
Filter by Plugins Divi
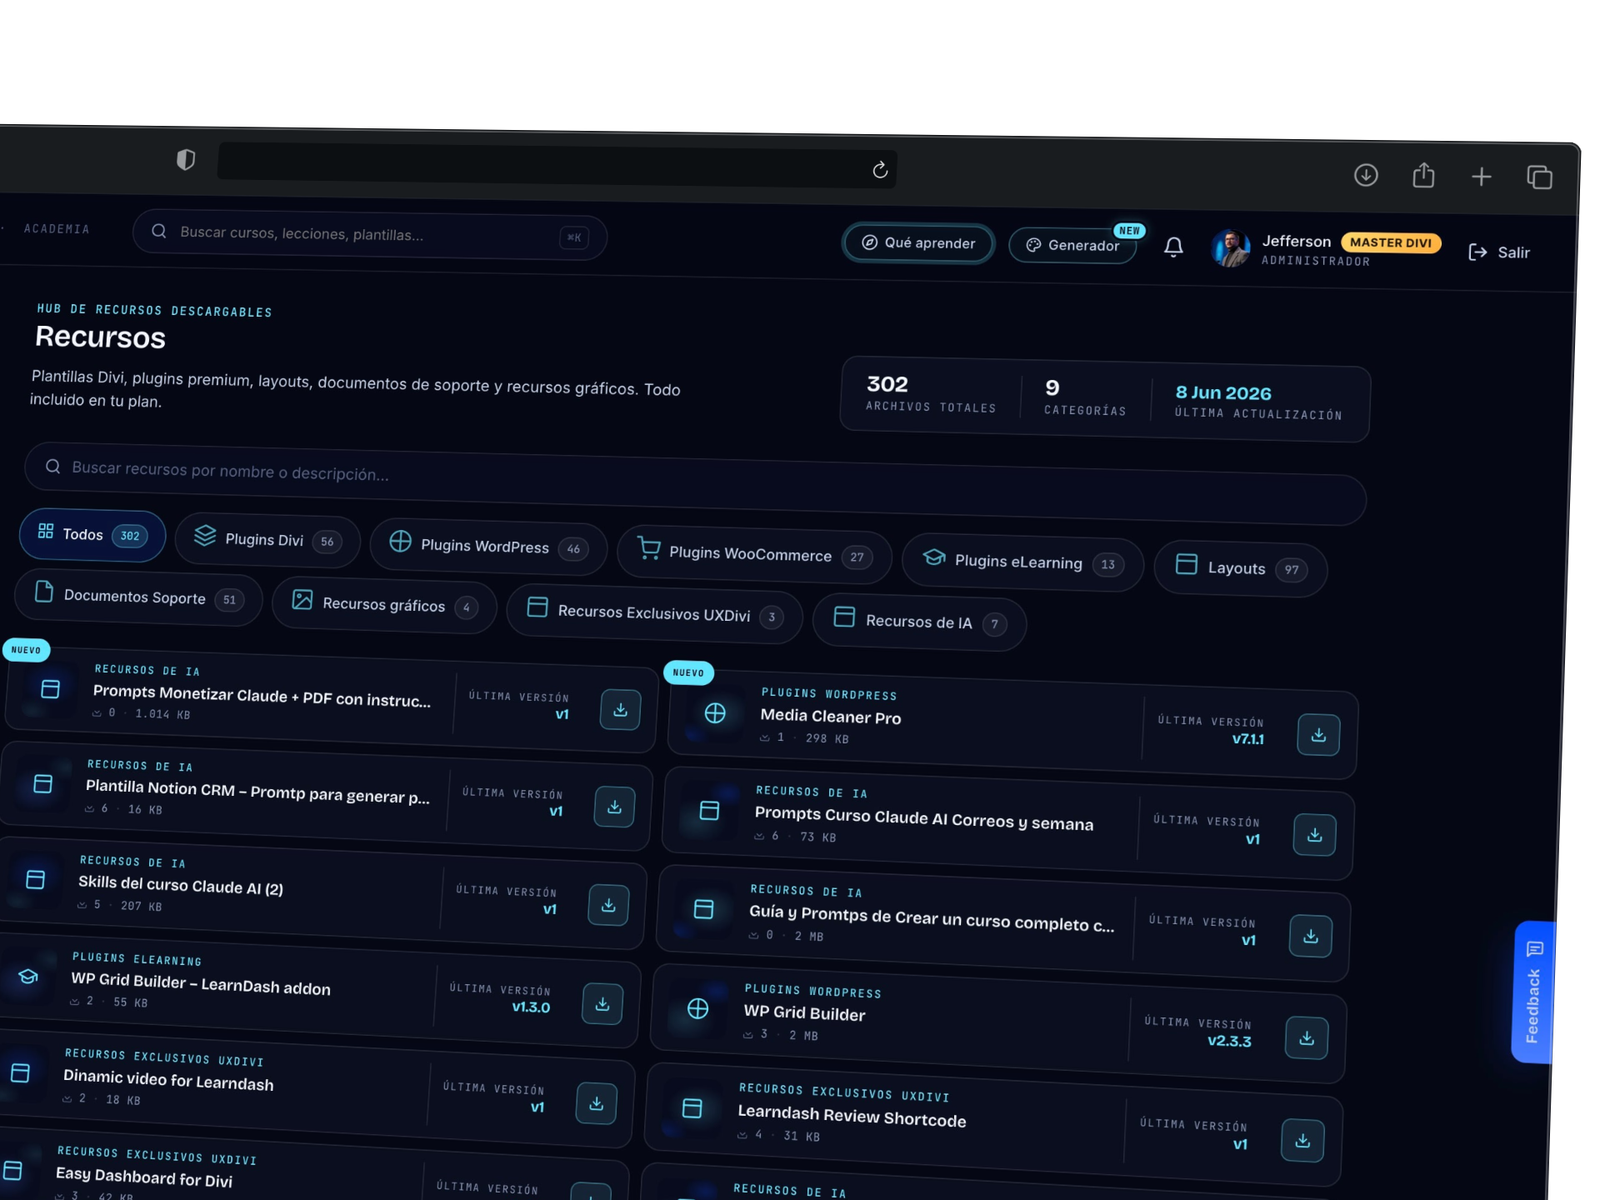click(x=268, y=540)
